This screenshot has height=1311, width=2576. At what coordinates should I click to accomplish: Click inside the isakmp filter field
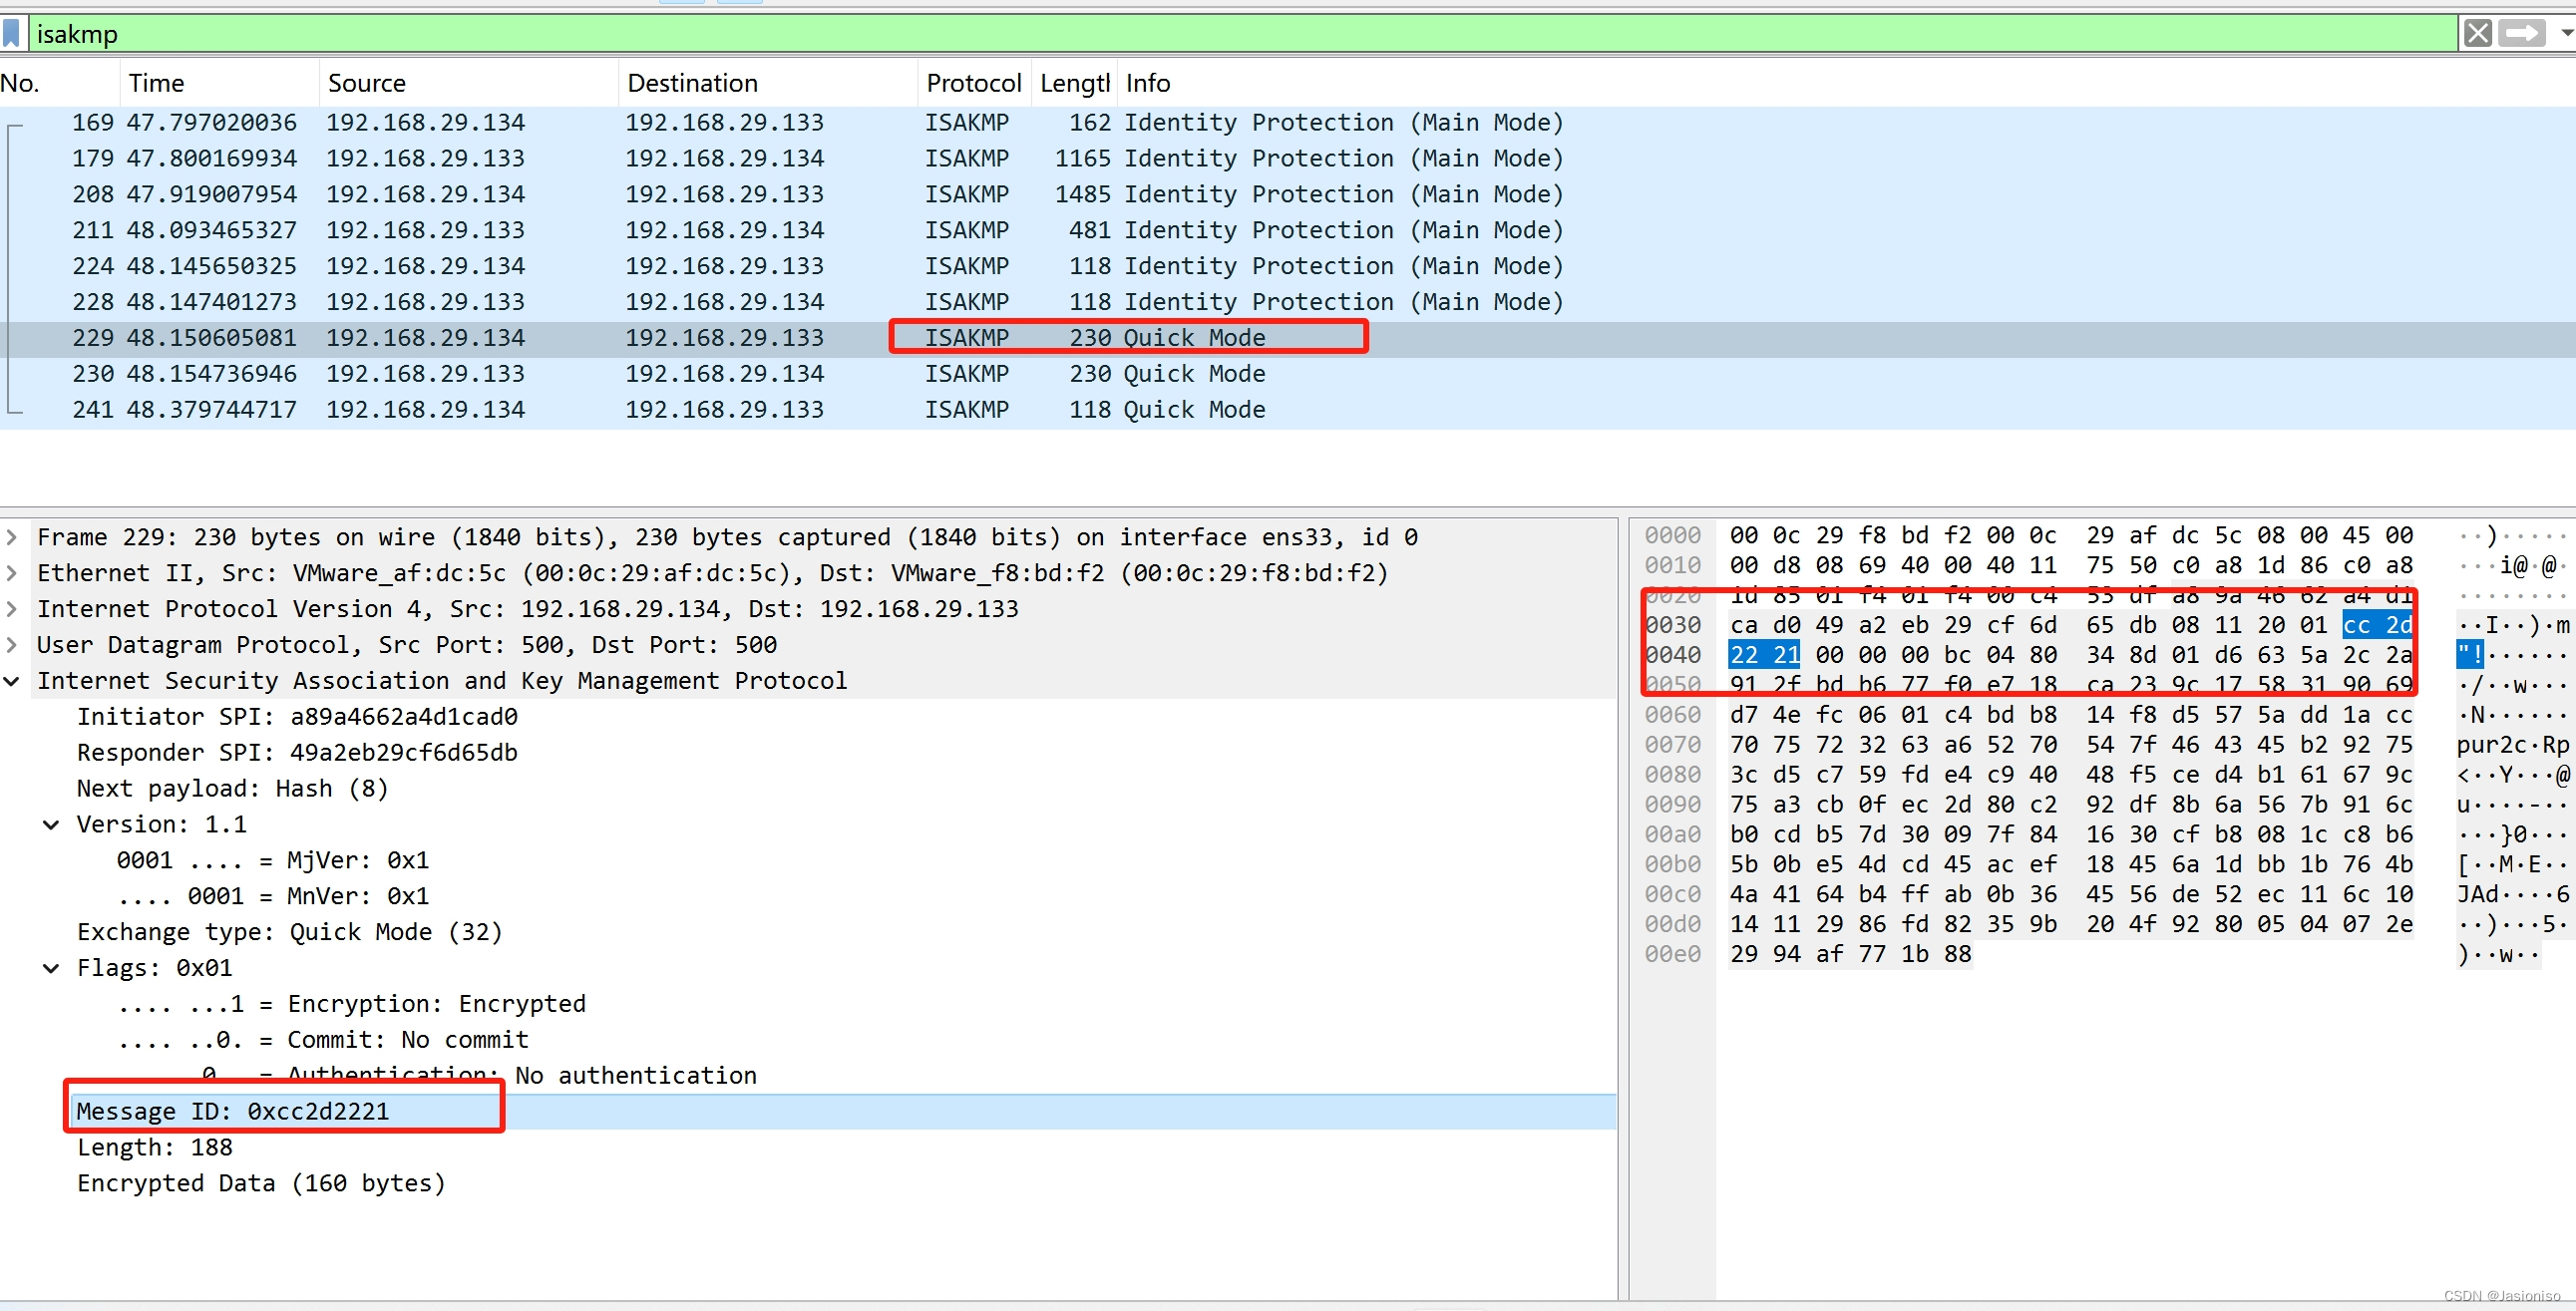(1200, 33)
